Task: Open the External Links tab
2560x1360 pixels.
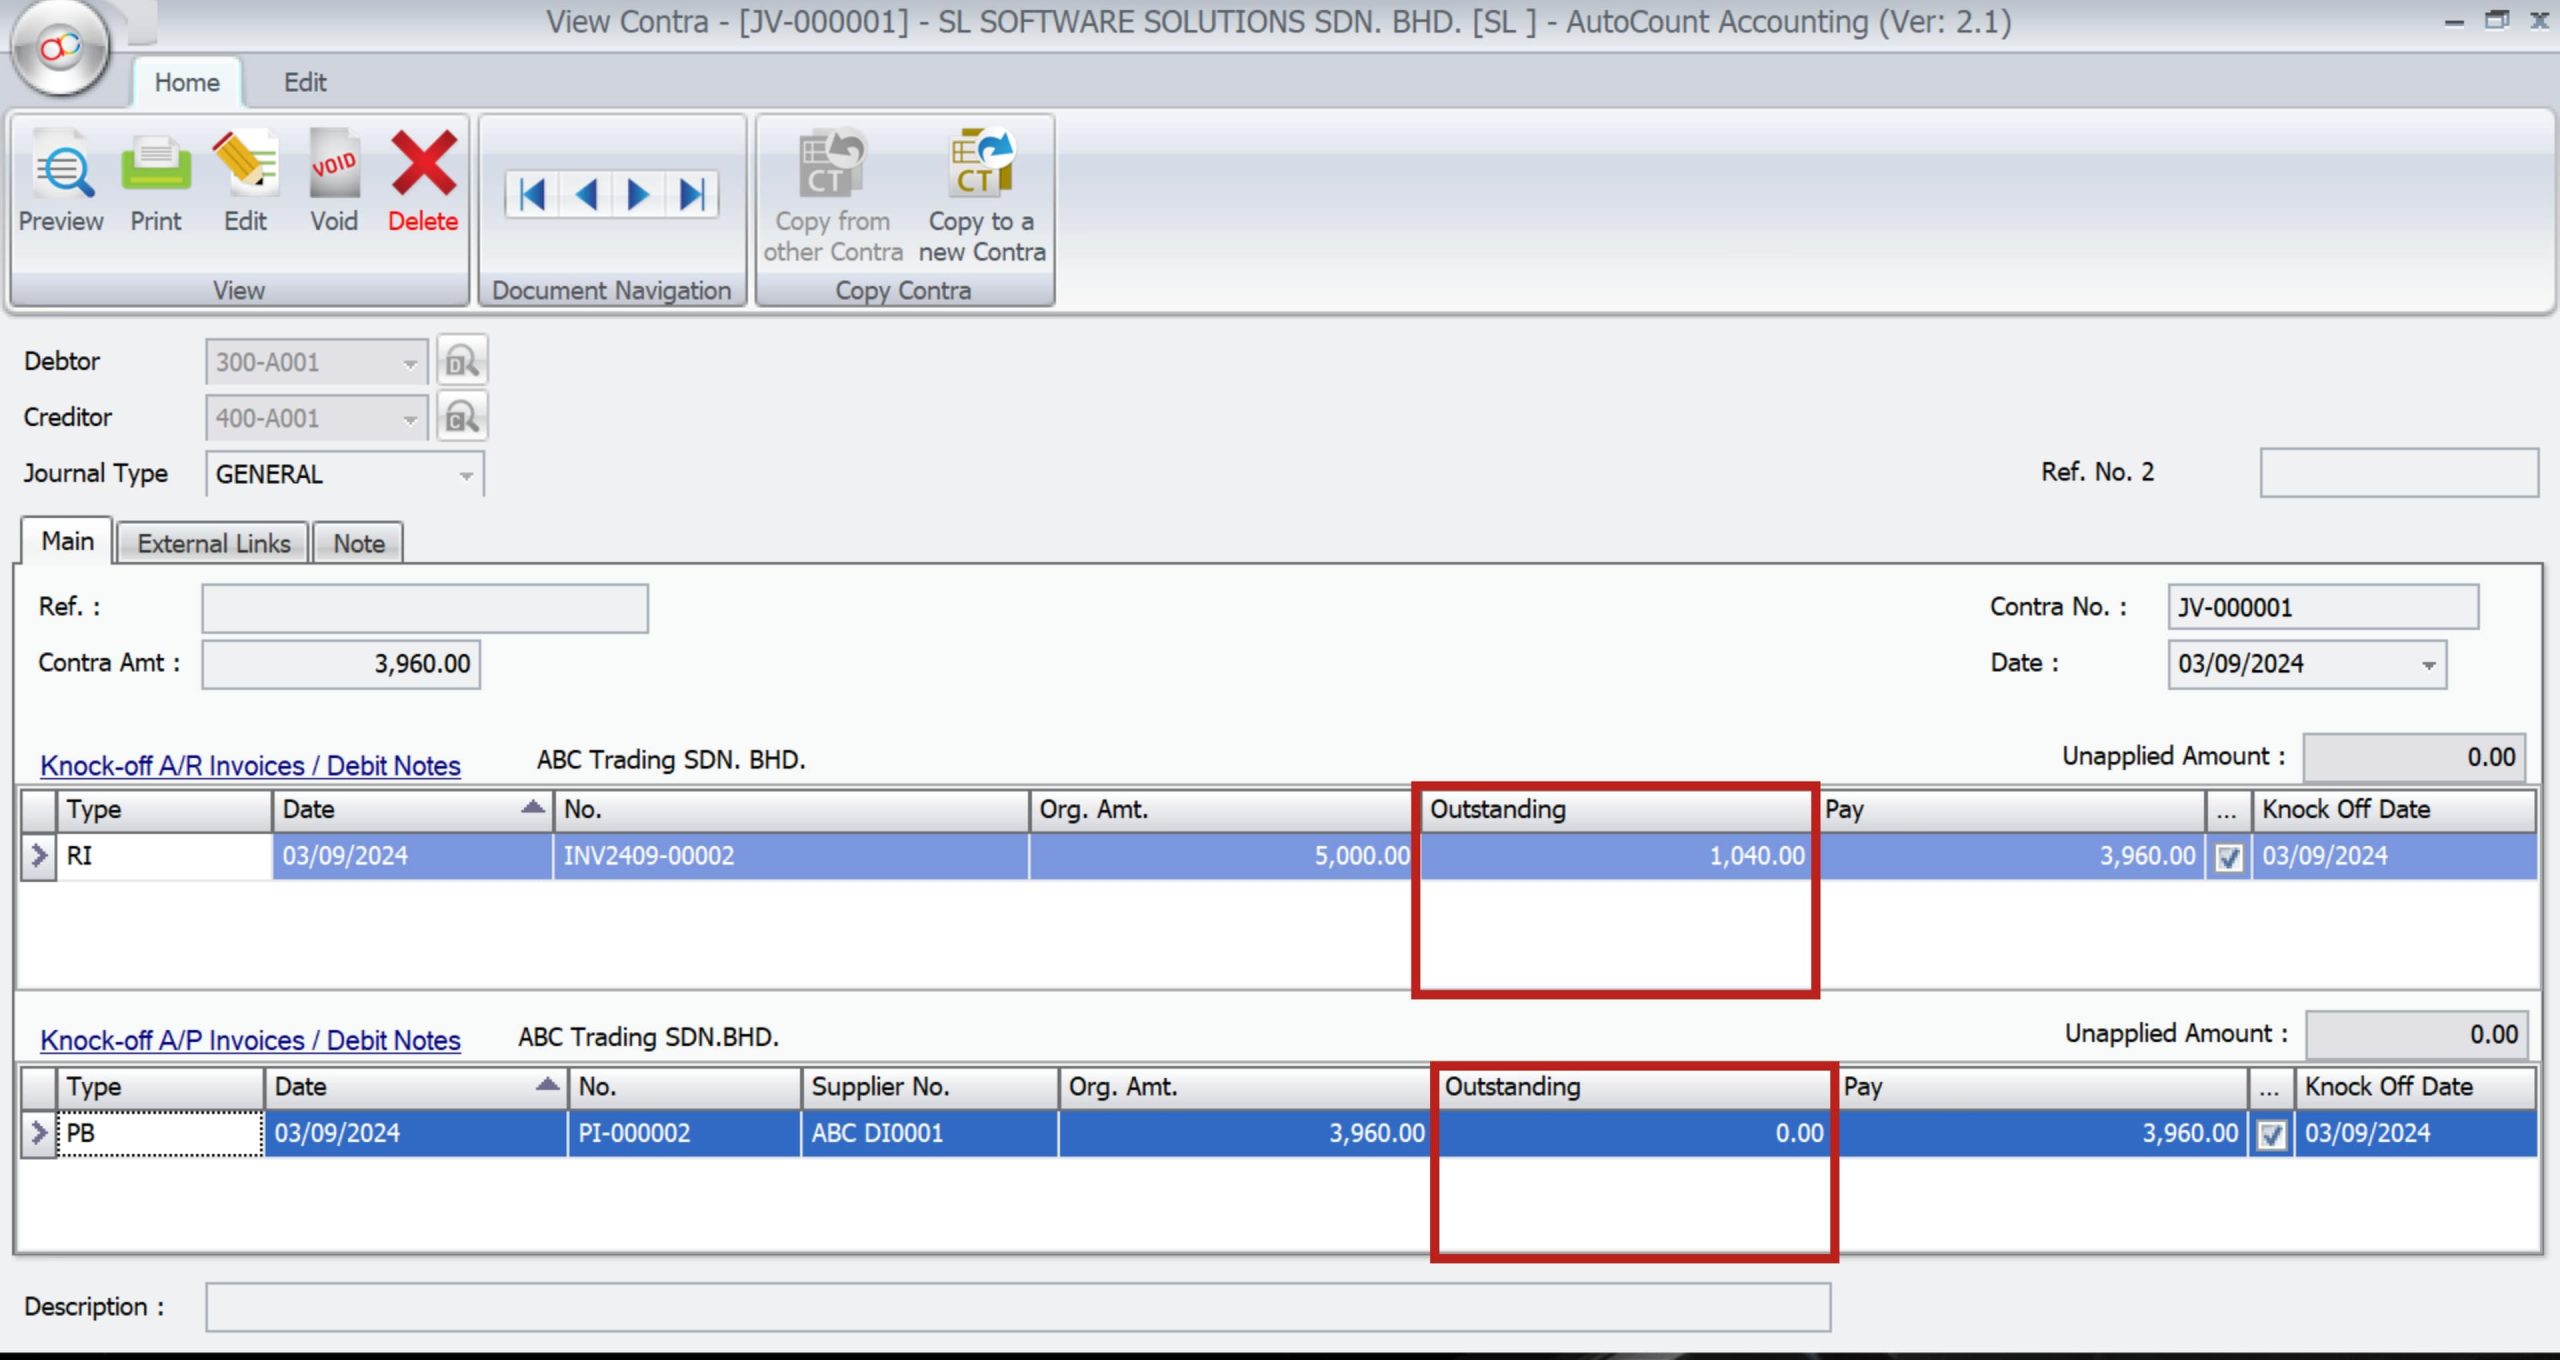Action: (x=213, y=544)
